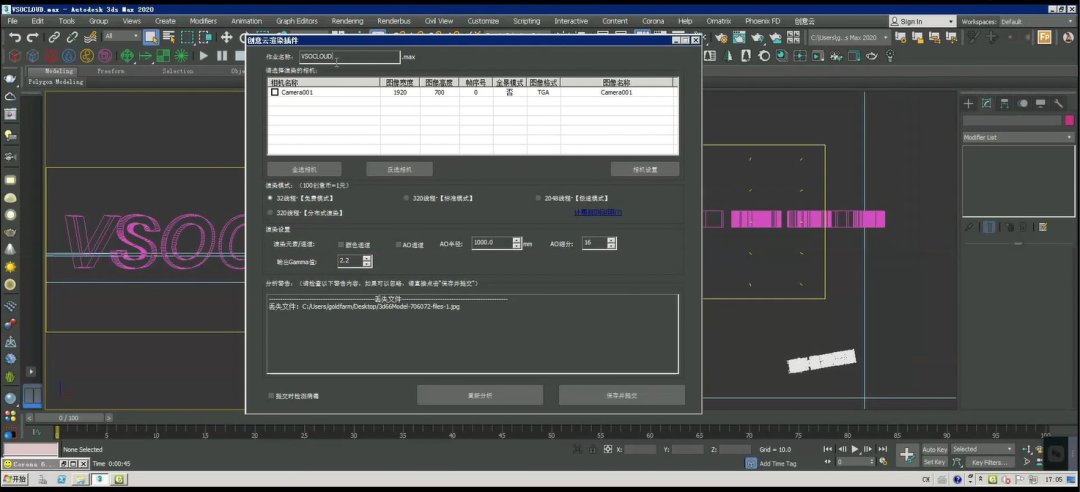Select the 32线程【免费模式】 radio button
The height and width of the screenshot is (492, 1080).
270,198
